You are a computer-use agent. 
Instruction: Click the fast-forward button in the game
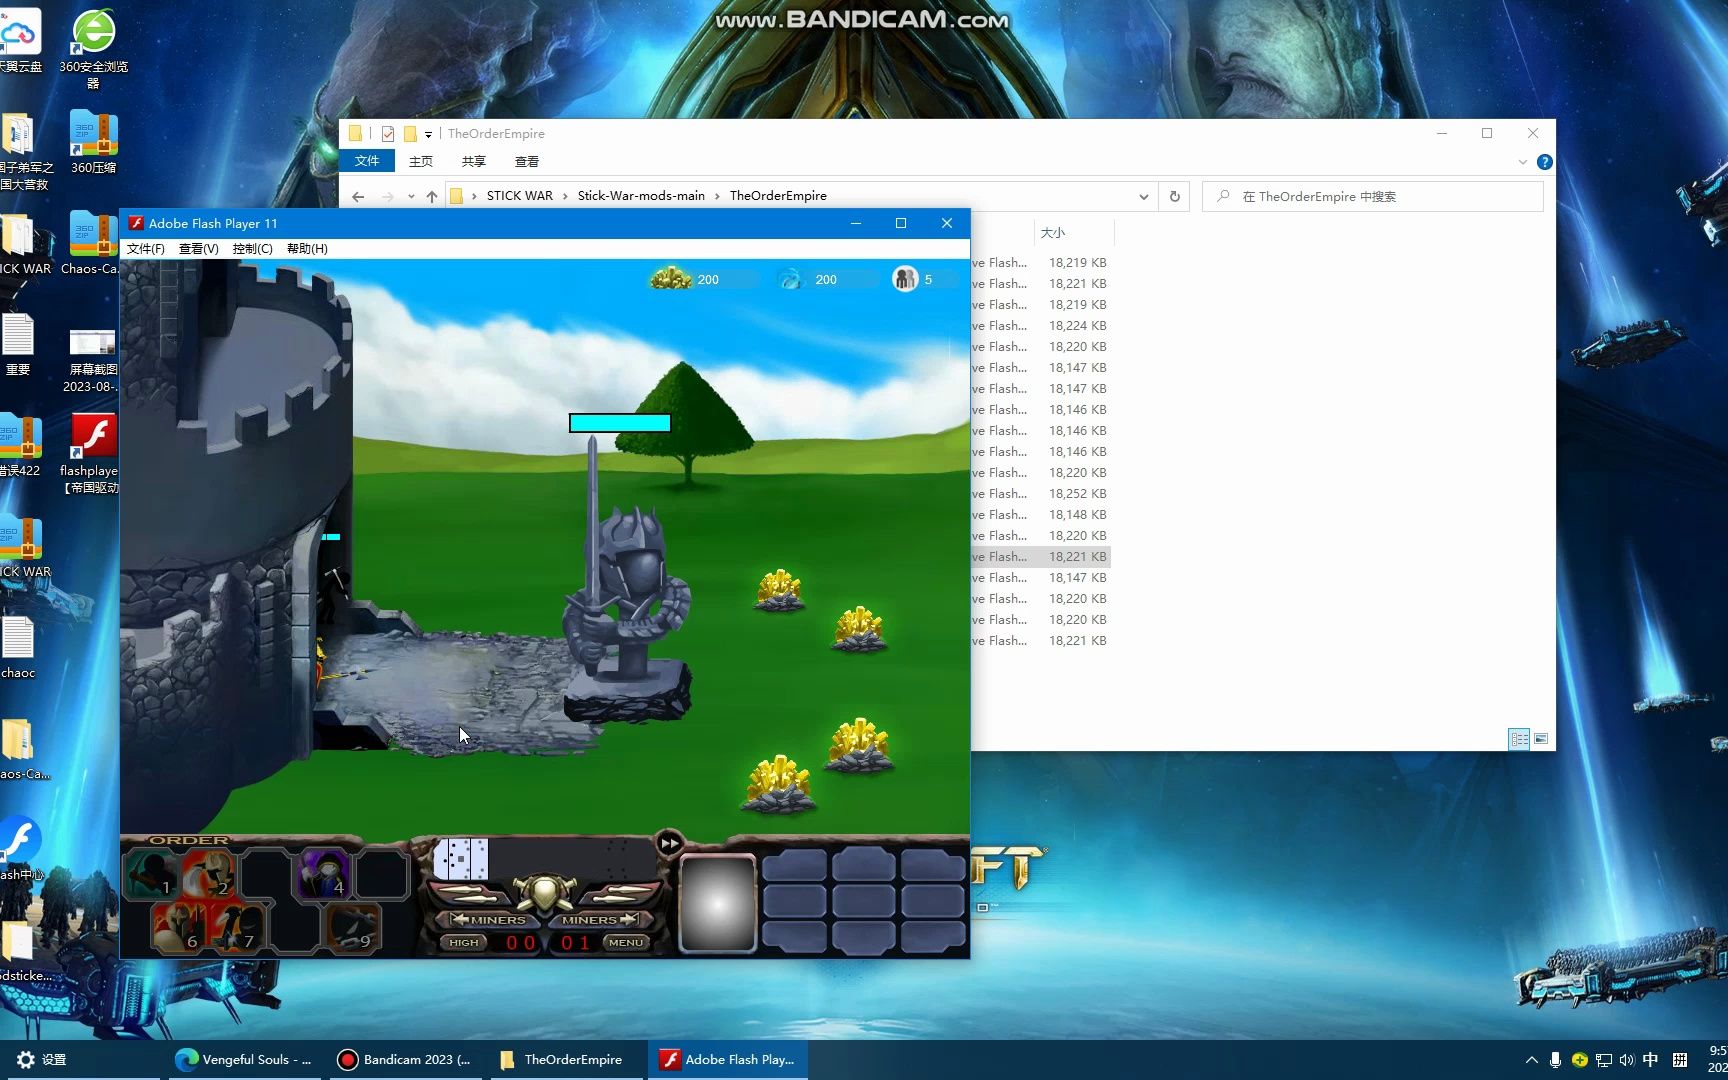click(x=669, y=843)
